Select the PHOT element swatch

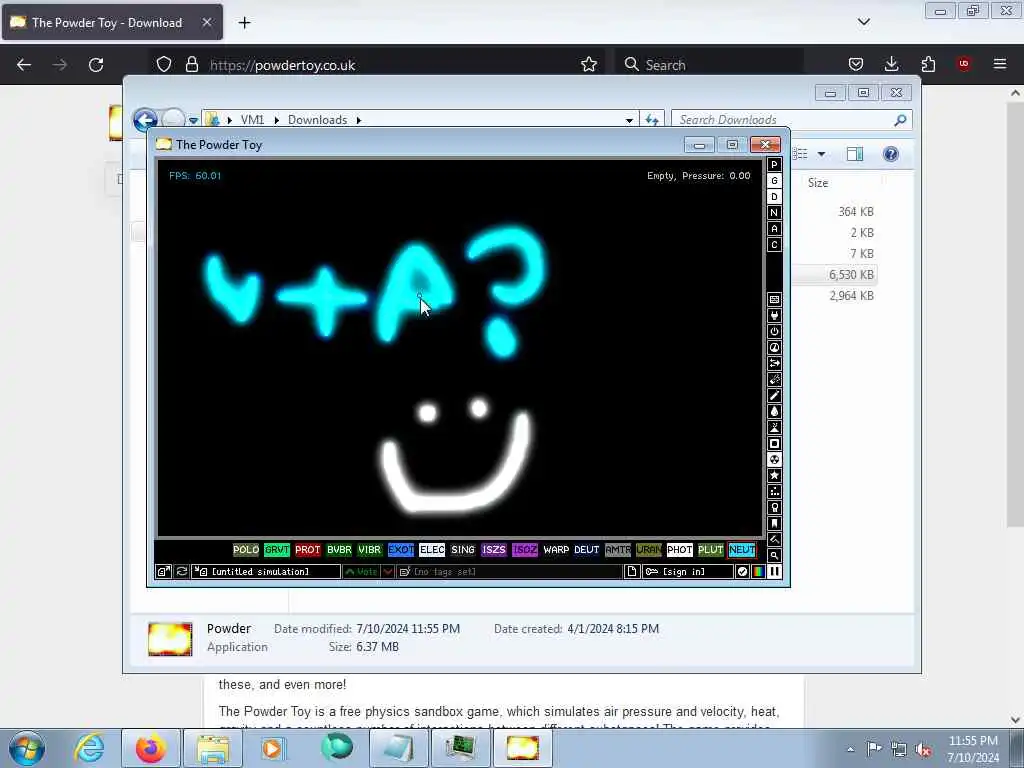[x=679, y=550]
